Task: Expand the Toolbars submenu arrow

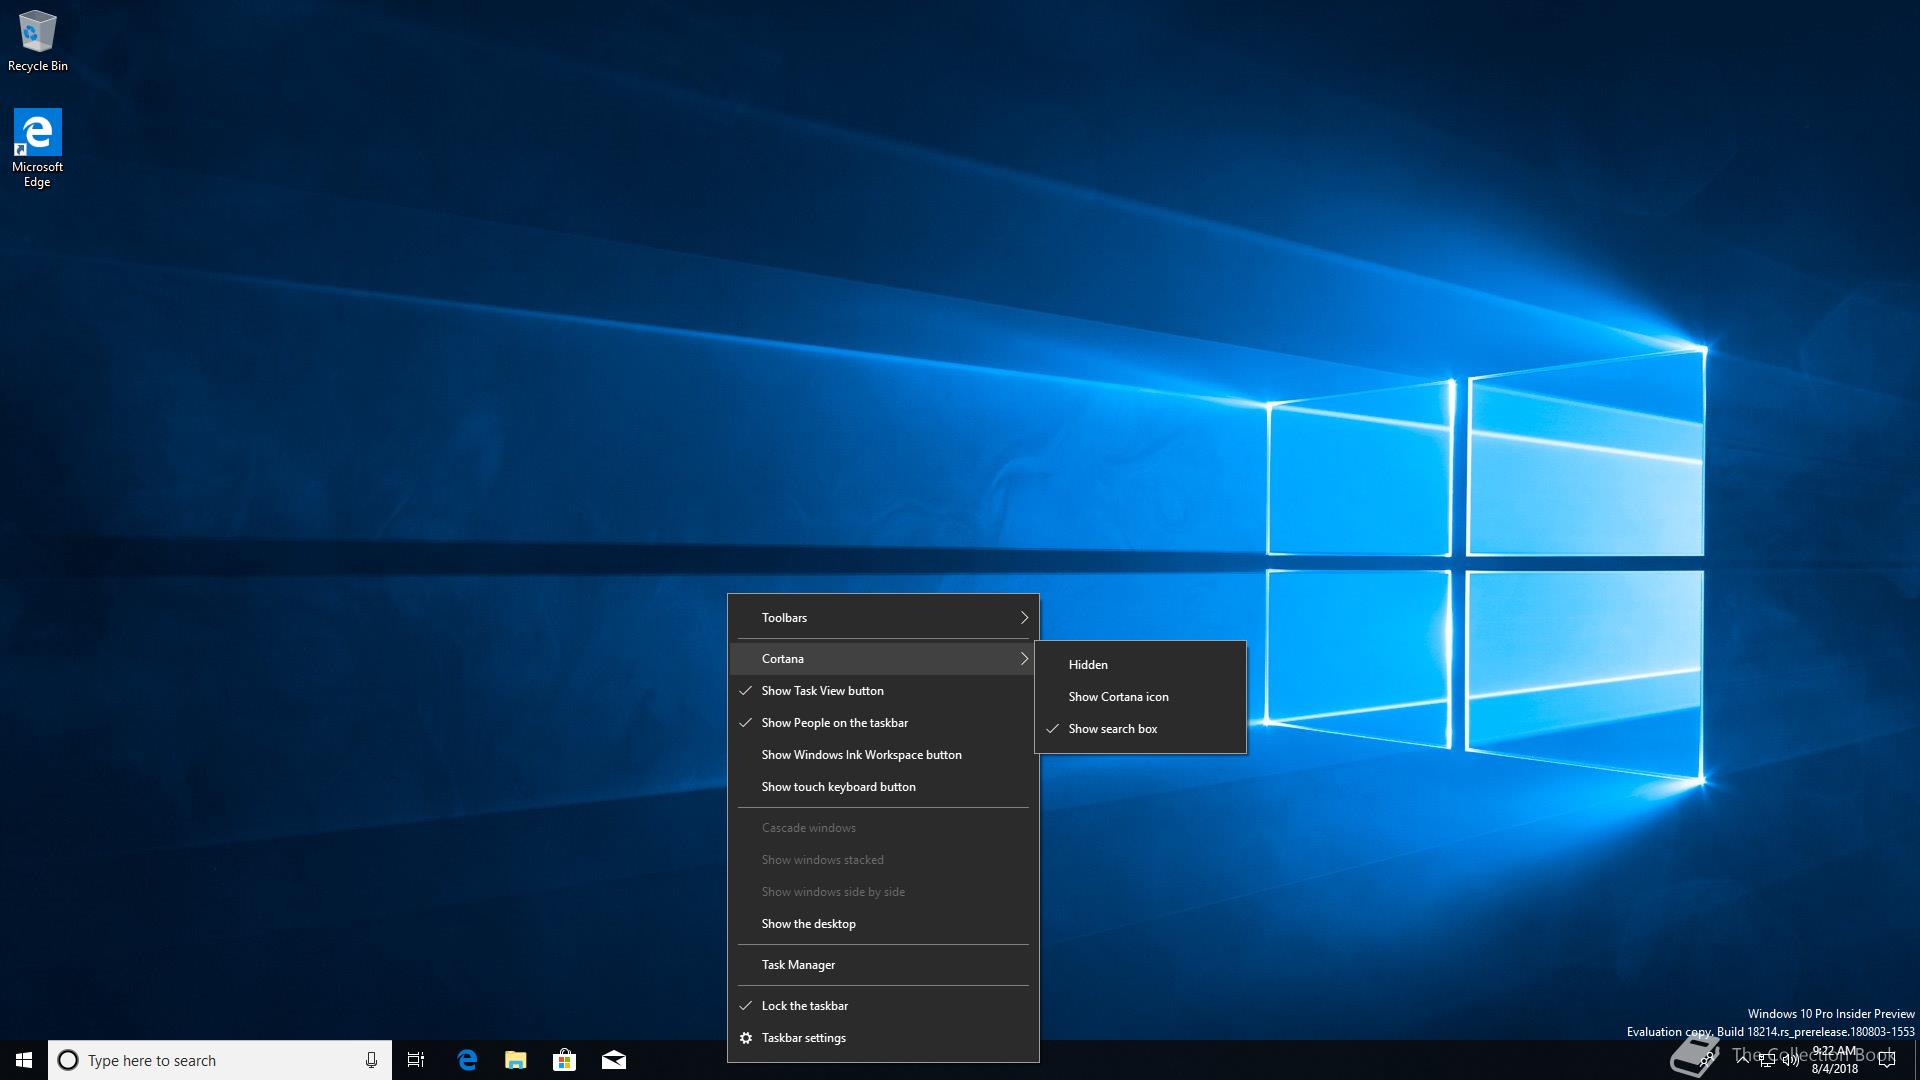Action: [x=1023, y=618]
